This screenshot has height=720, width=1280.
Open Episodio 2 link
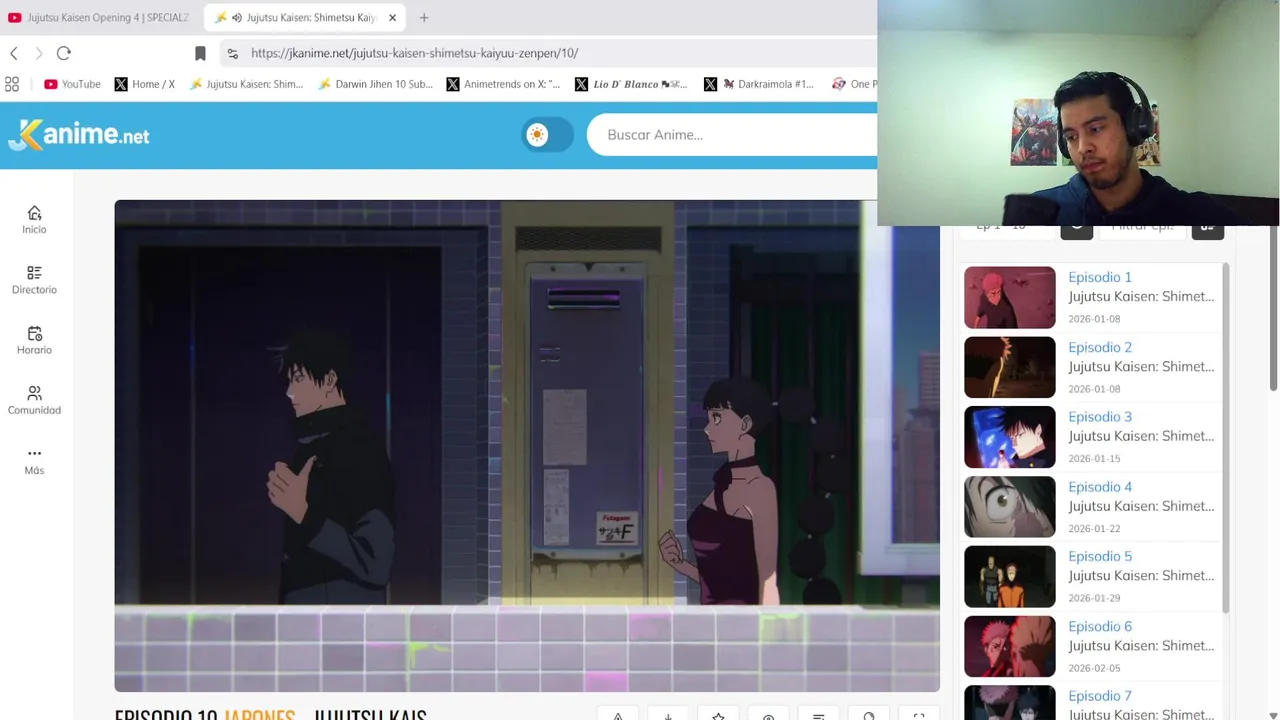(x=1100, y=347)
